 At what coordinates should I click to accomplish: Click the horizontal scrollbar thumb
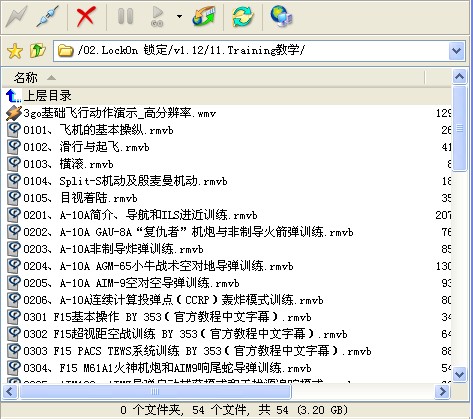(155, 392)
